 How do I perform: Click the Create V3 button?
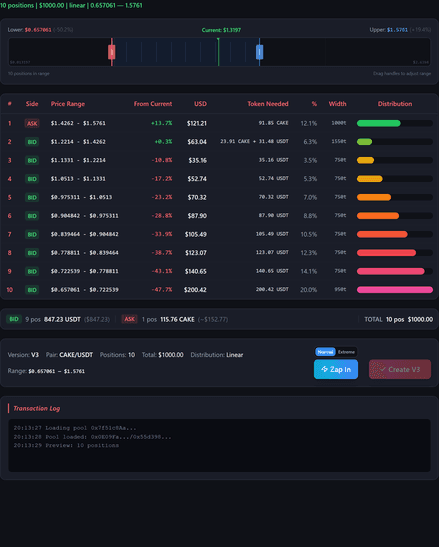coord(400,369)
